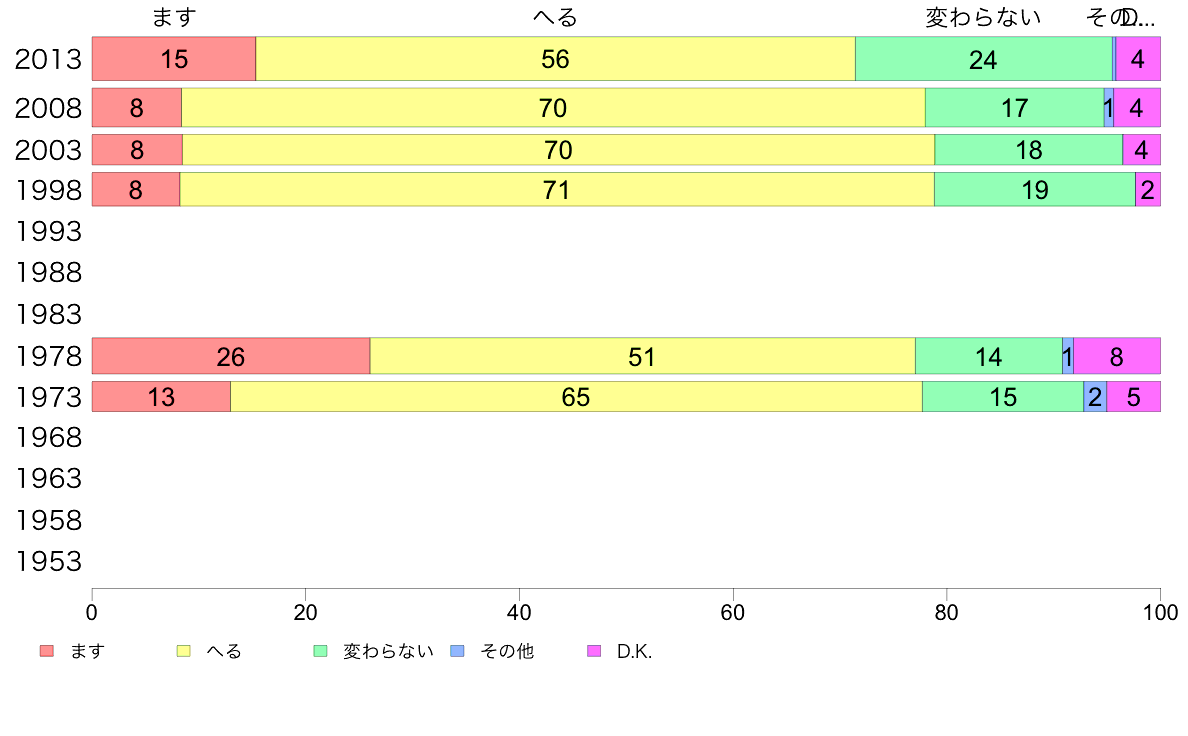Click the へる column header at top

point(555,17)
